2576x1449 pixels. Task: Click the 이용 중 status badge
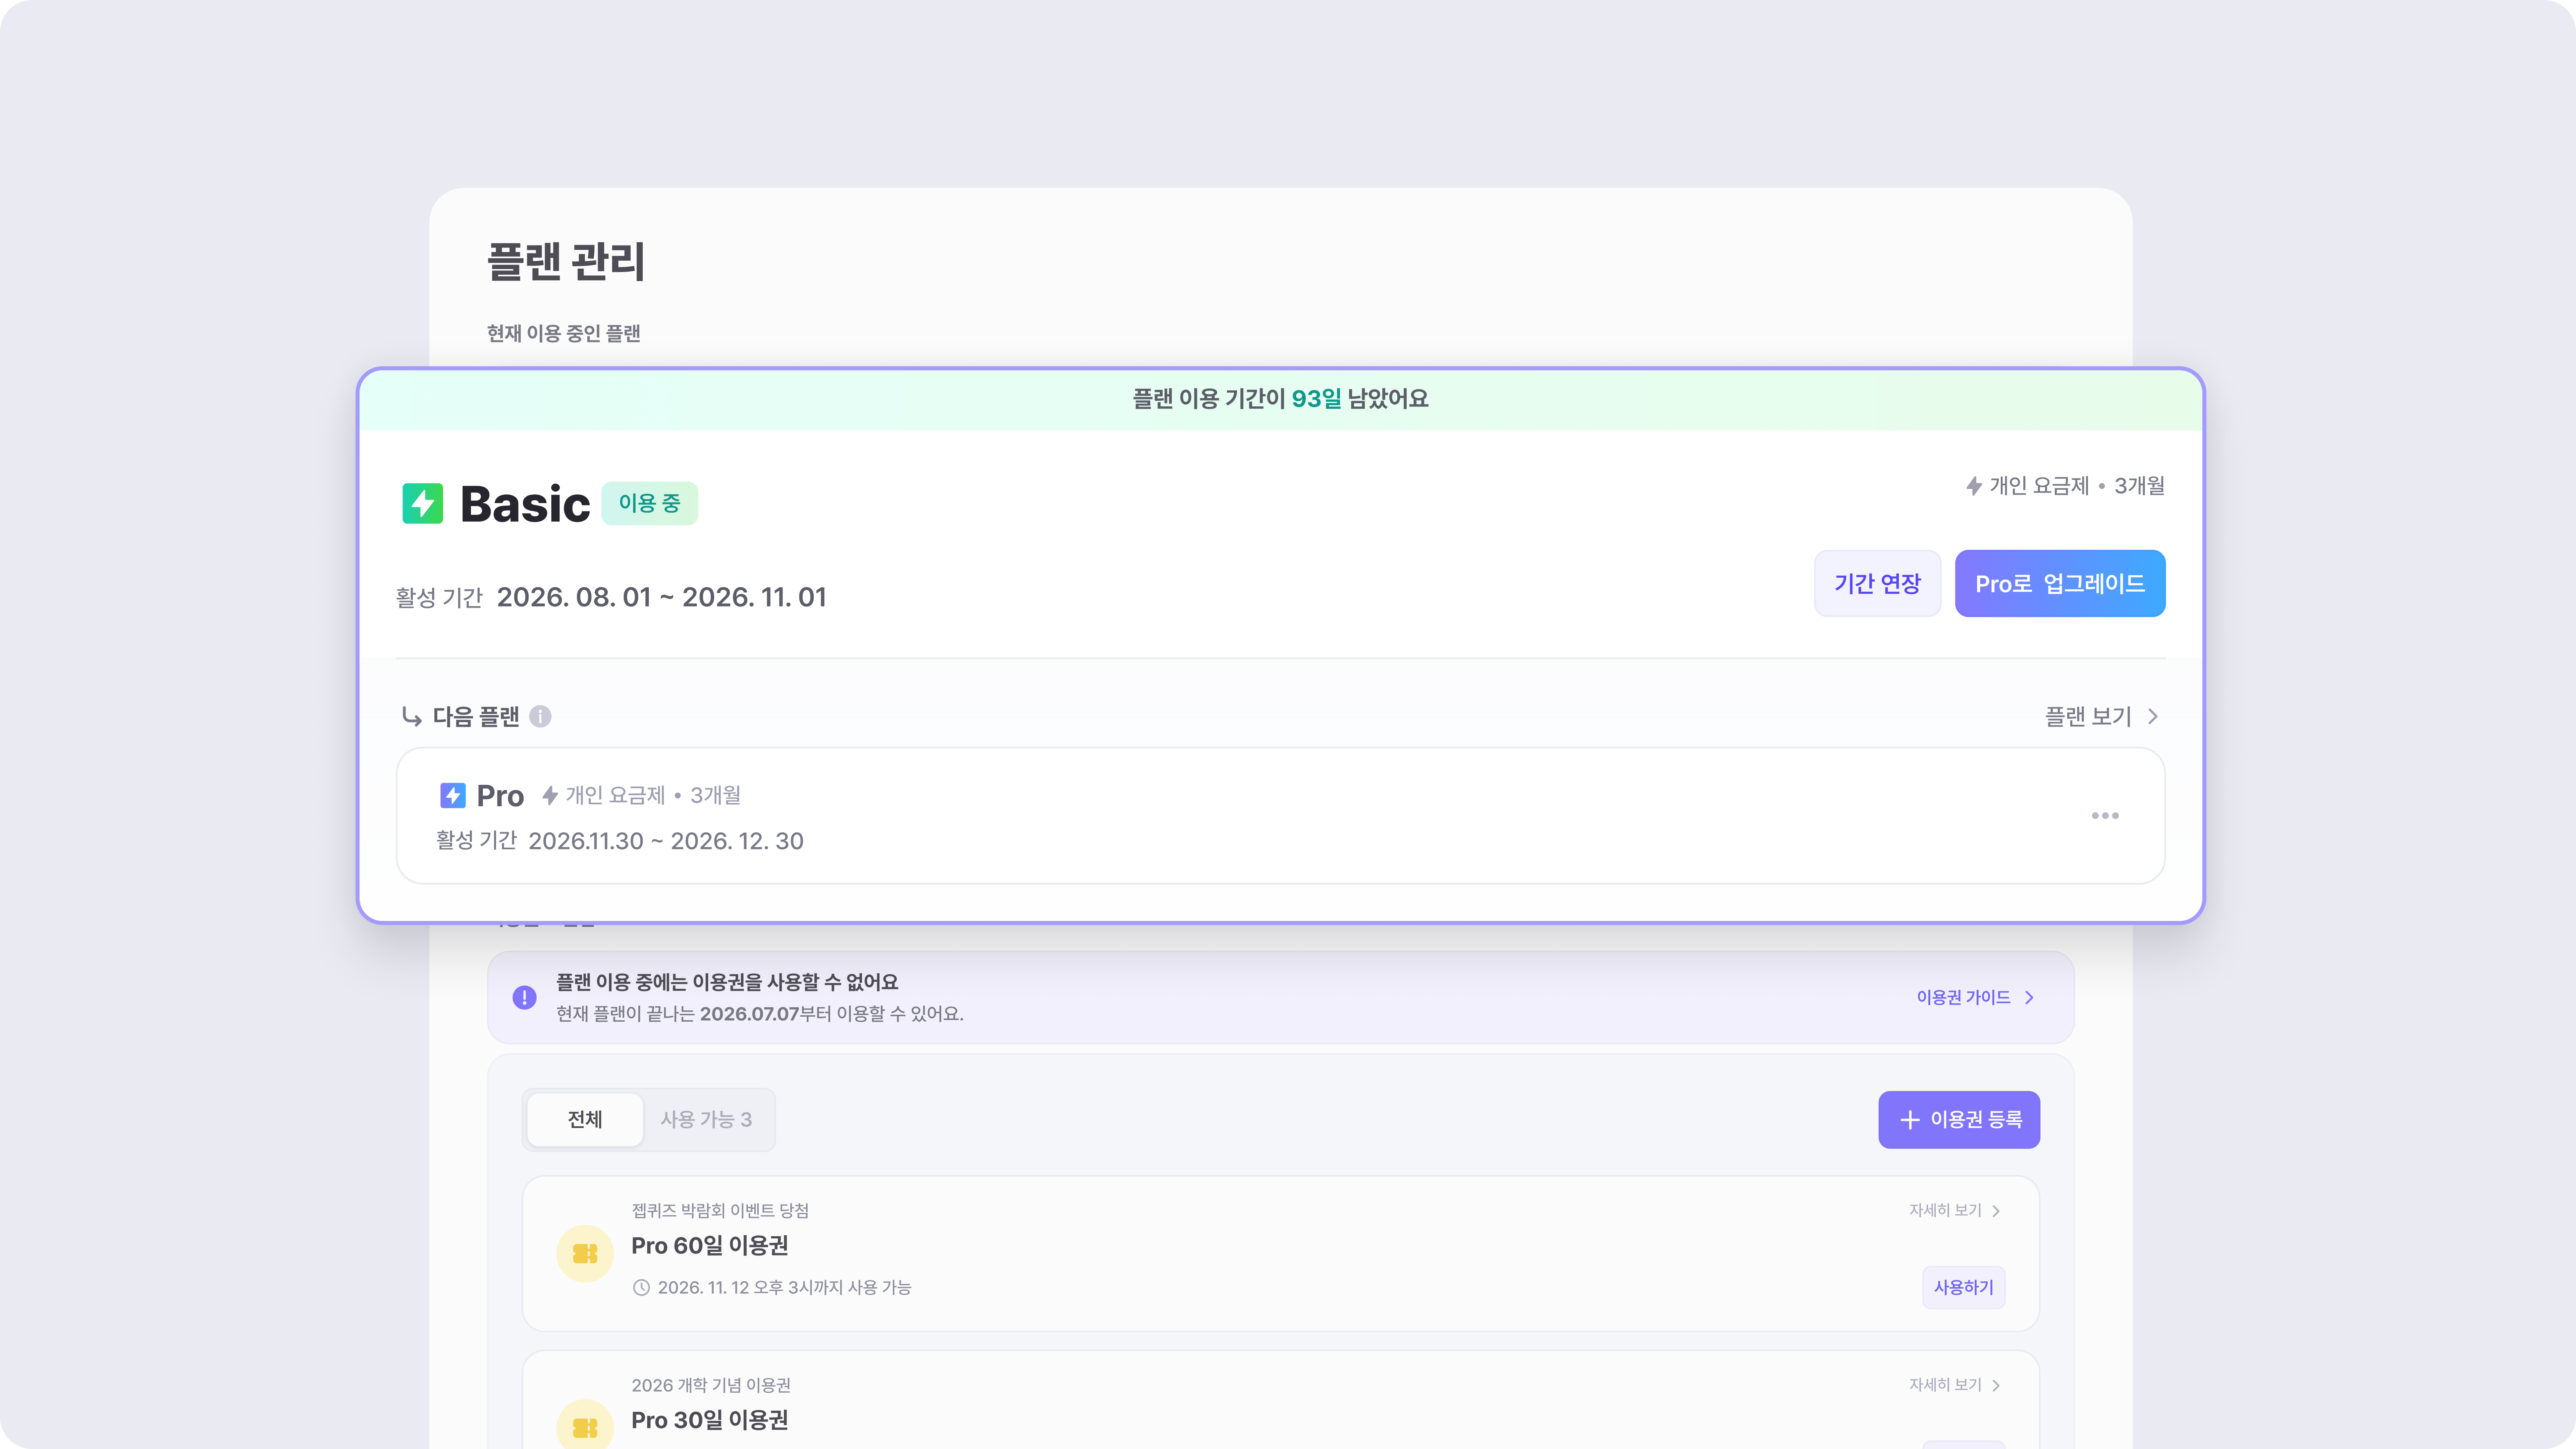(649, 503)
